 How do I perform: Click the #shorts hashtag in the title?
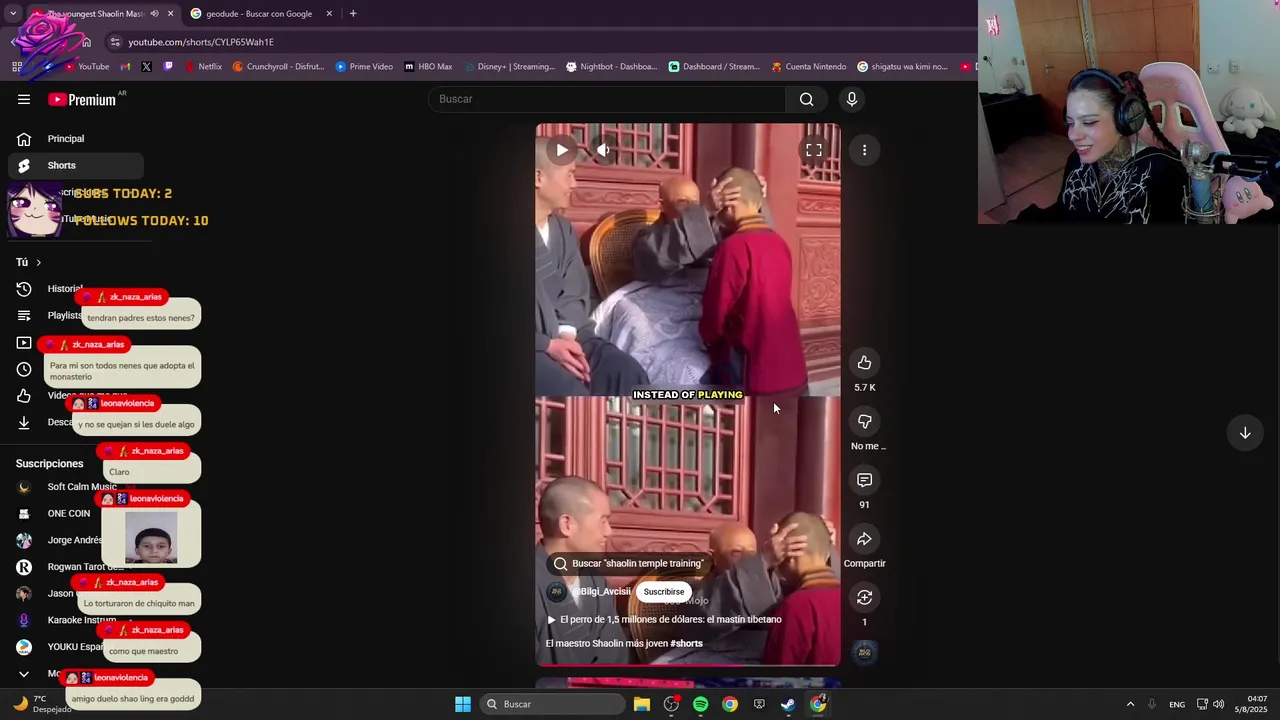tap(686, 643)
